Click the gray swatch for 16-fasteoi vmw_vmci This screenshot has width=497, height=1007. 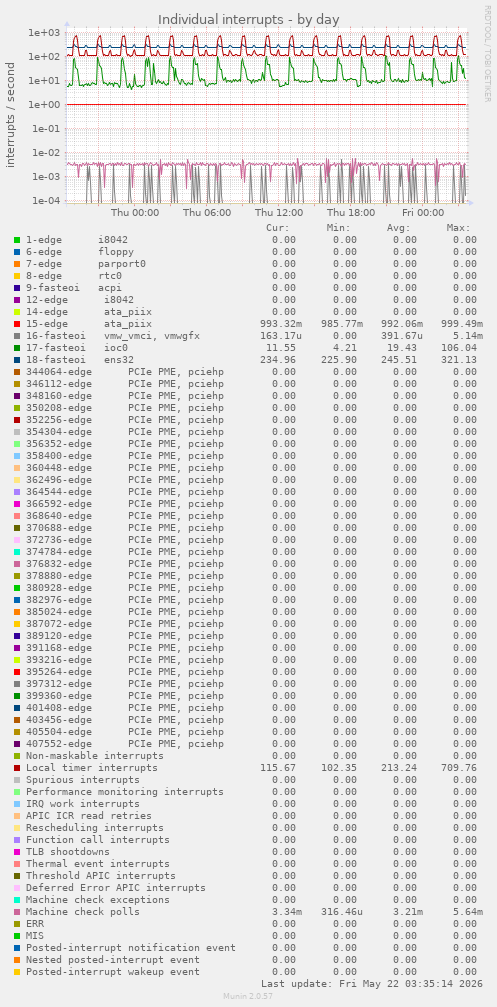coord(17,336)
